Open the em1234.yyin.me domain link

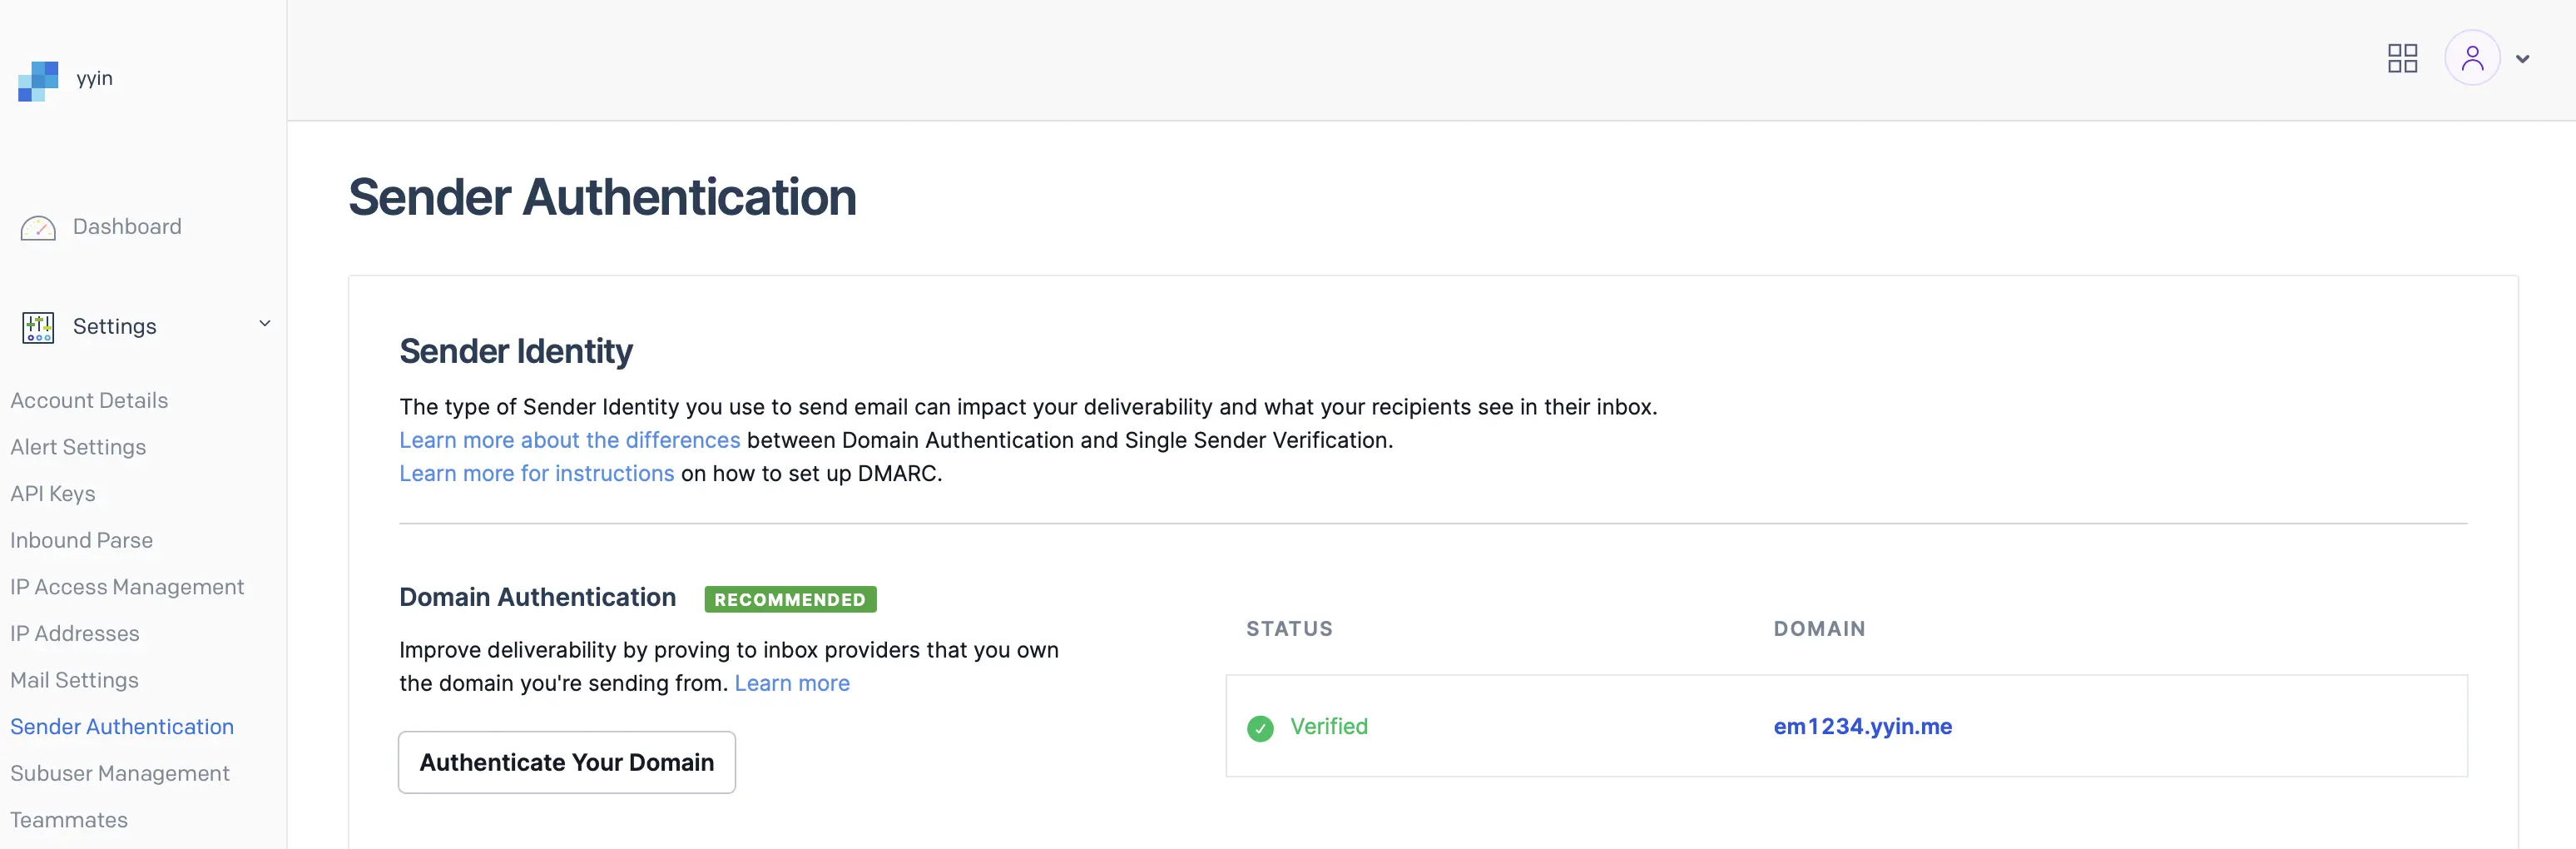coord(1862,726)
